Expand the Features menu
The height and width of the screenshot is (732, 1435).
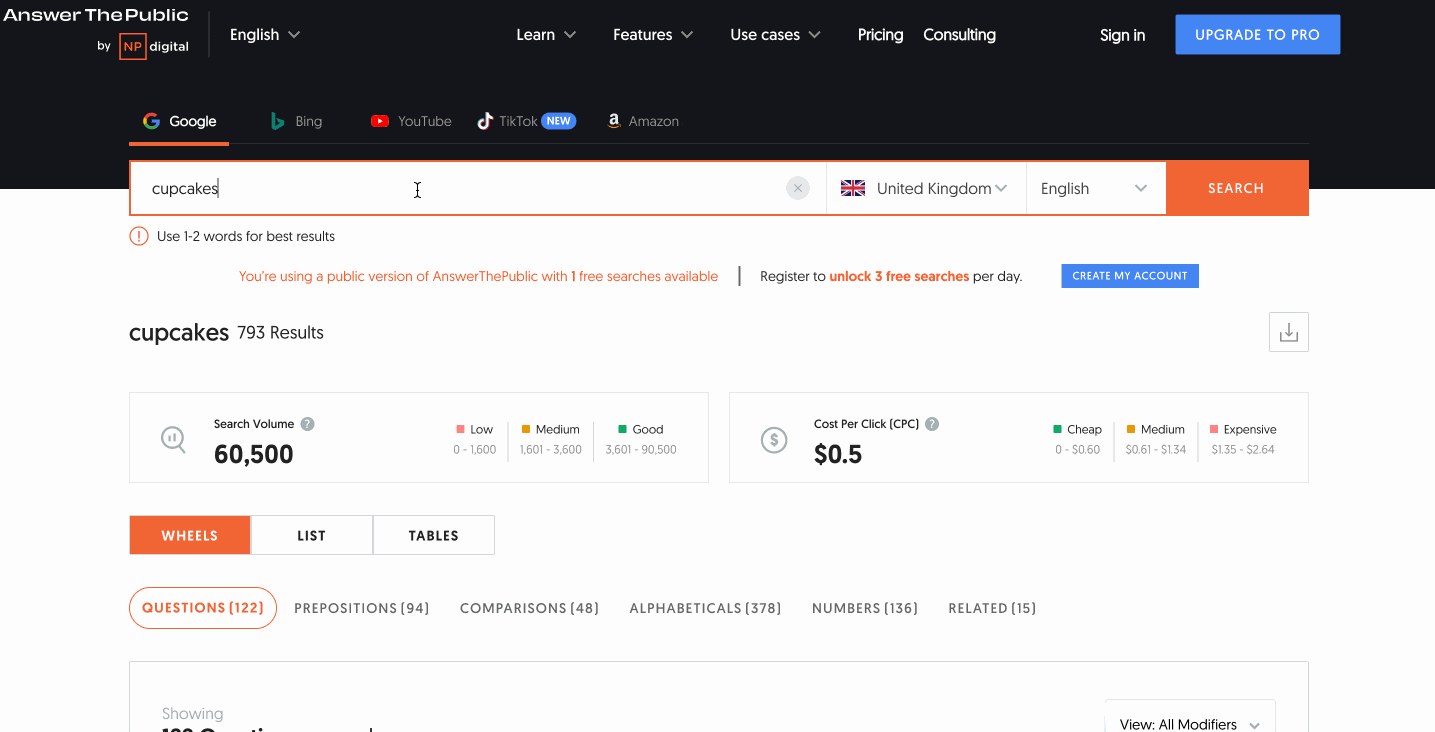coord(653,34)
